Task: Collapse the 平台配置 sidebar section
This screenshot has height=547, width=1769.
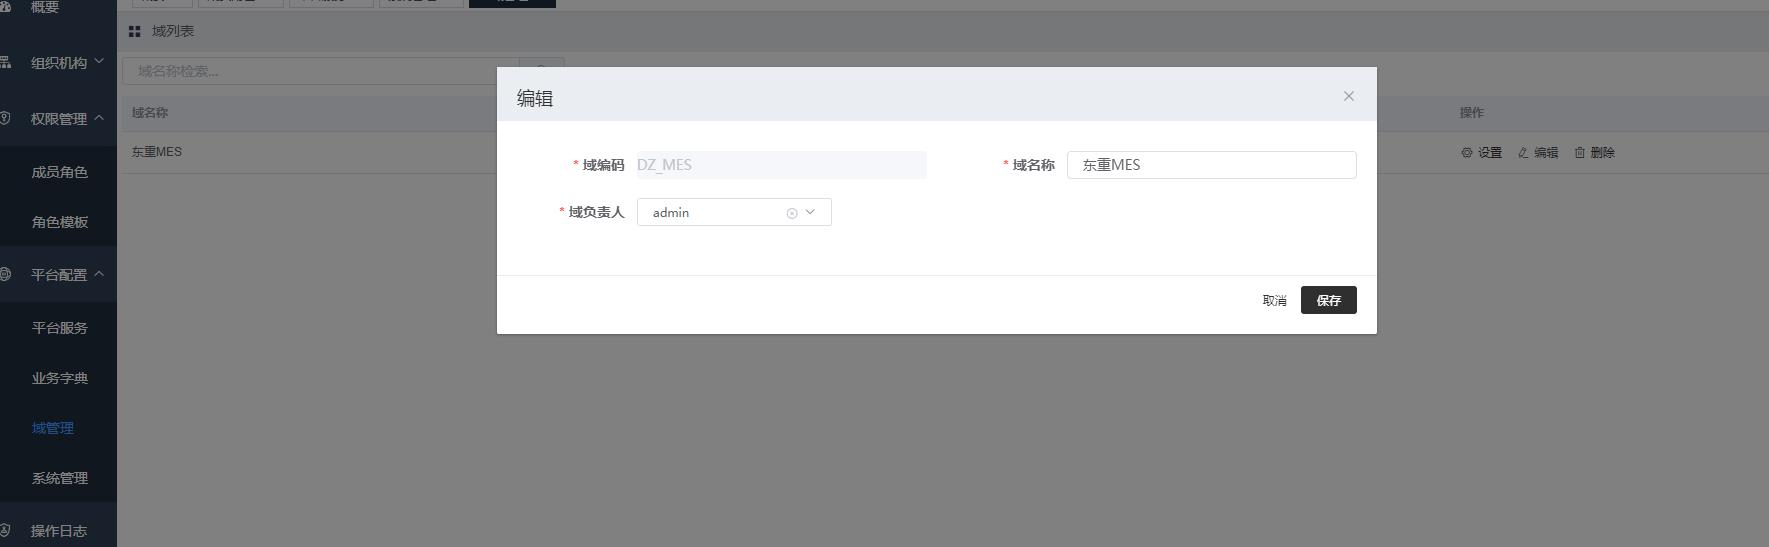Action: coord(99,274)
